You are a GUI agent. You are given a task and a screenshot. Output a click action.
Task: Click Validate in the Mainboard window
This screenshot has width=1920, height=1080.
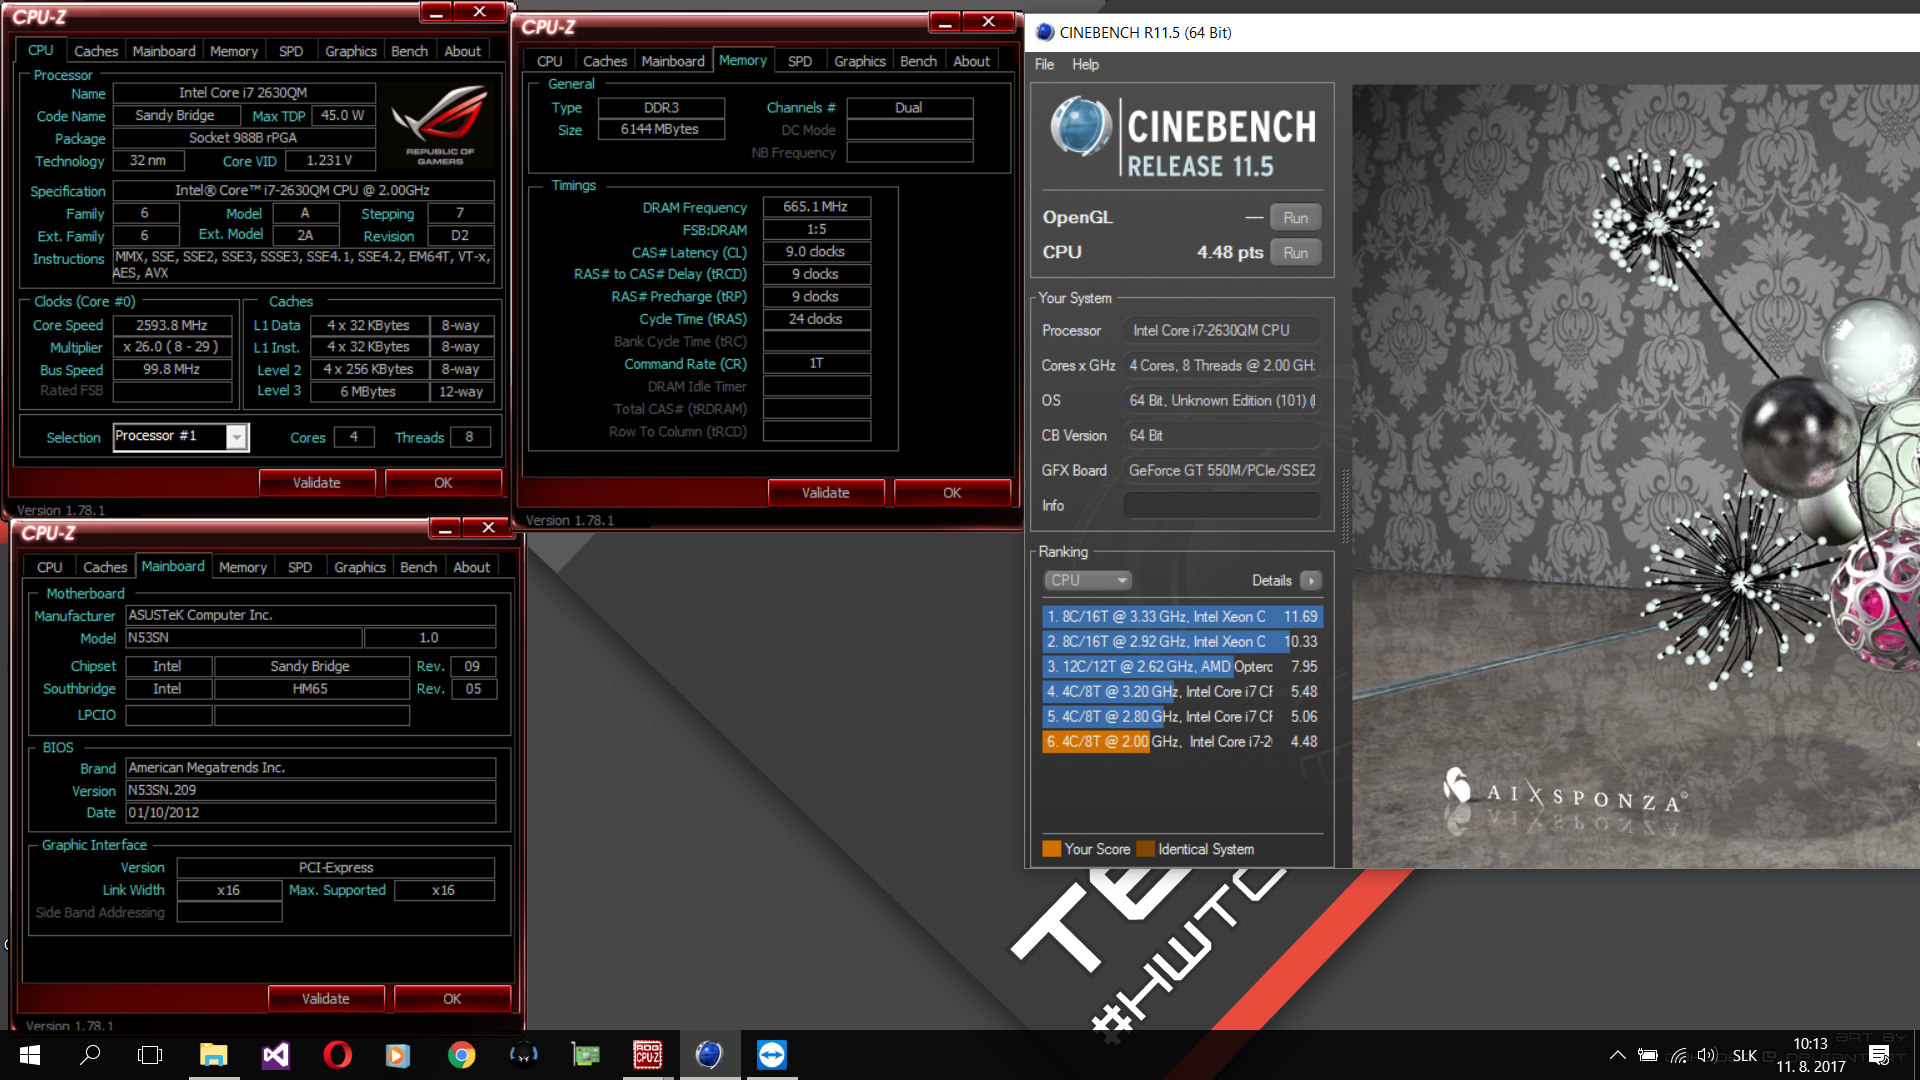pyautogui.click(x=326, y=999)
